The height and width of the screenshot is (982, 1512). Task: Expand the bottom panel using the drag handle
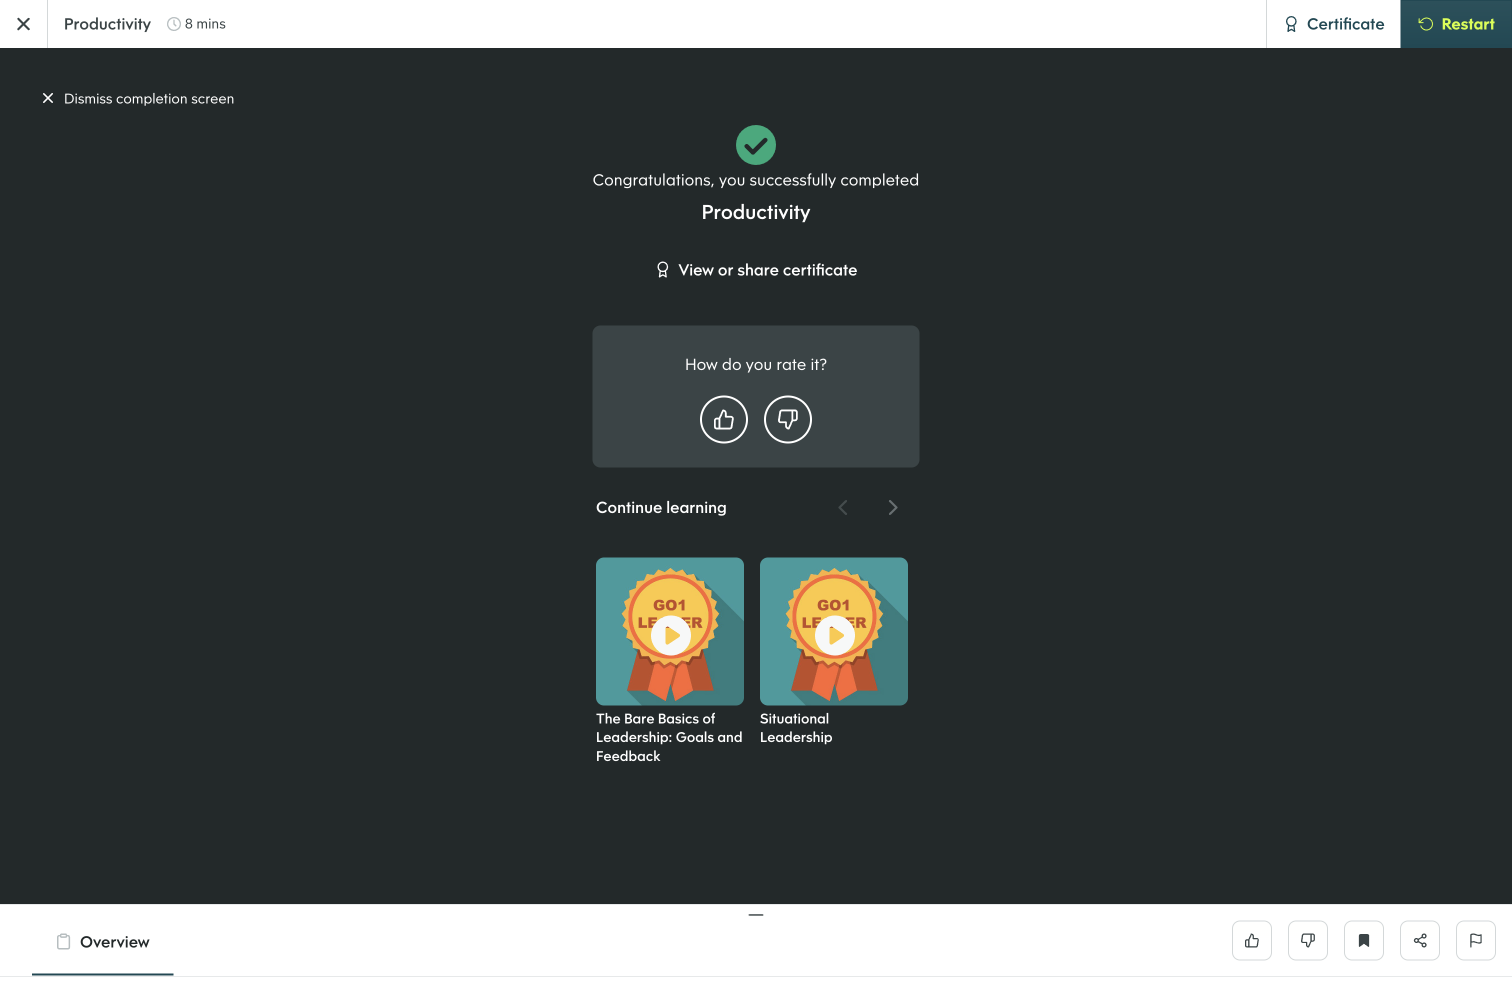point(755,914)
